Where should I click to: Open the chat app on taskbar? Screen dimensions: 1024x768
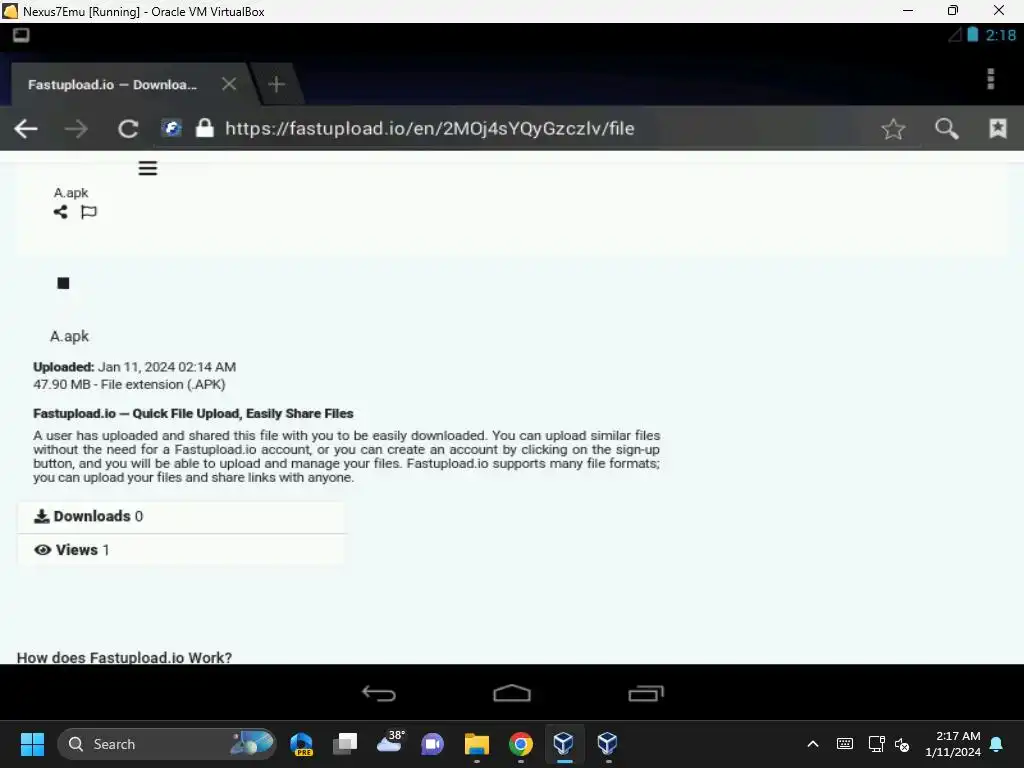click(433, 744)
